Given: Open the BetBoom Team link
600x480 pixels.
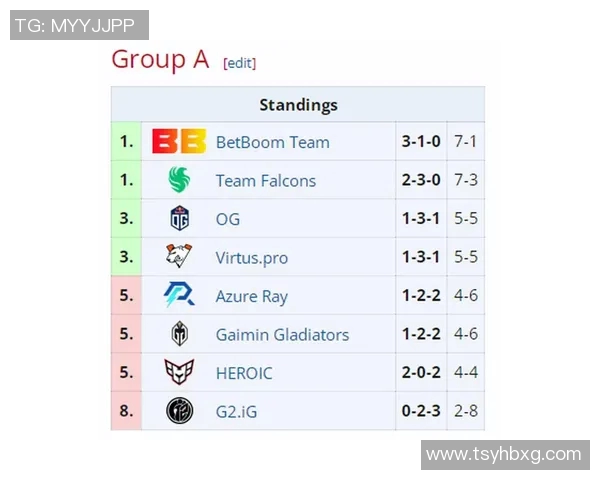Looking at the screenshot, I should click(x=272, y=143).
